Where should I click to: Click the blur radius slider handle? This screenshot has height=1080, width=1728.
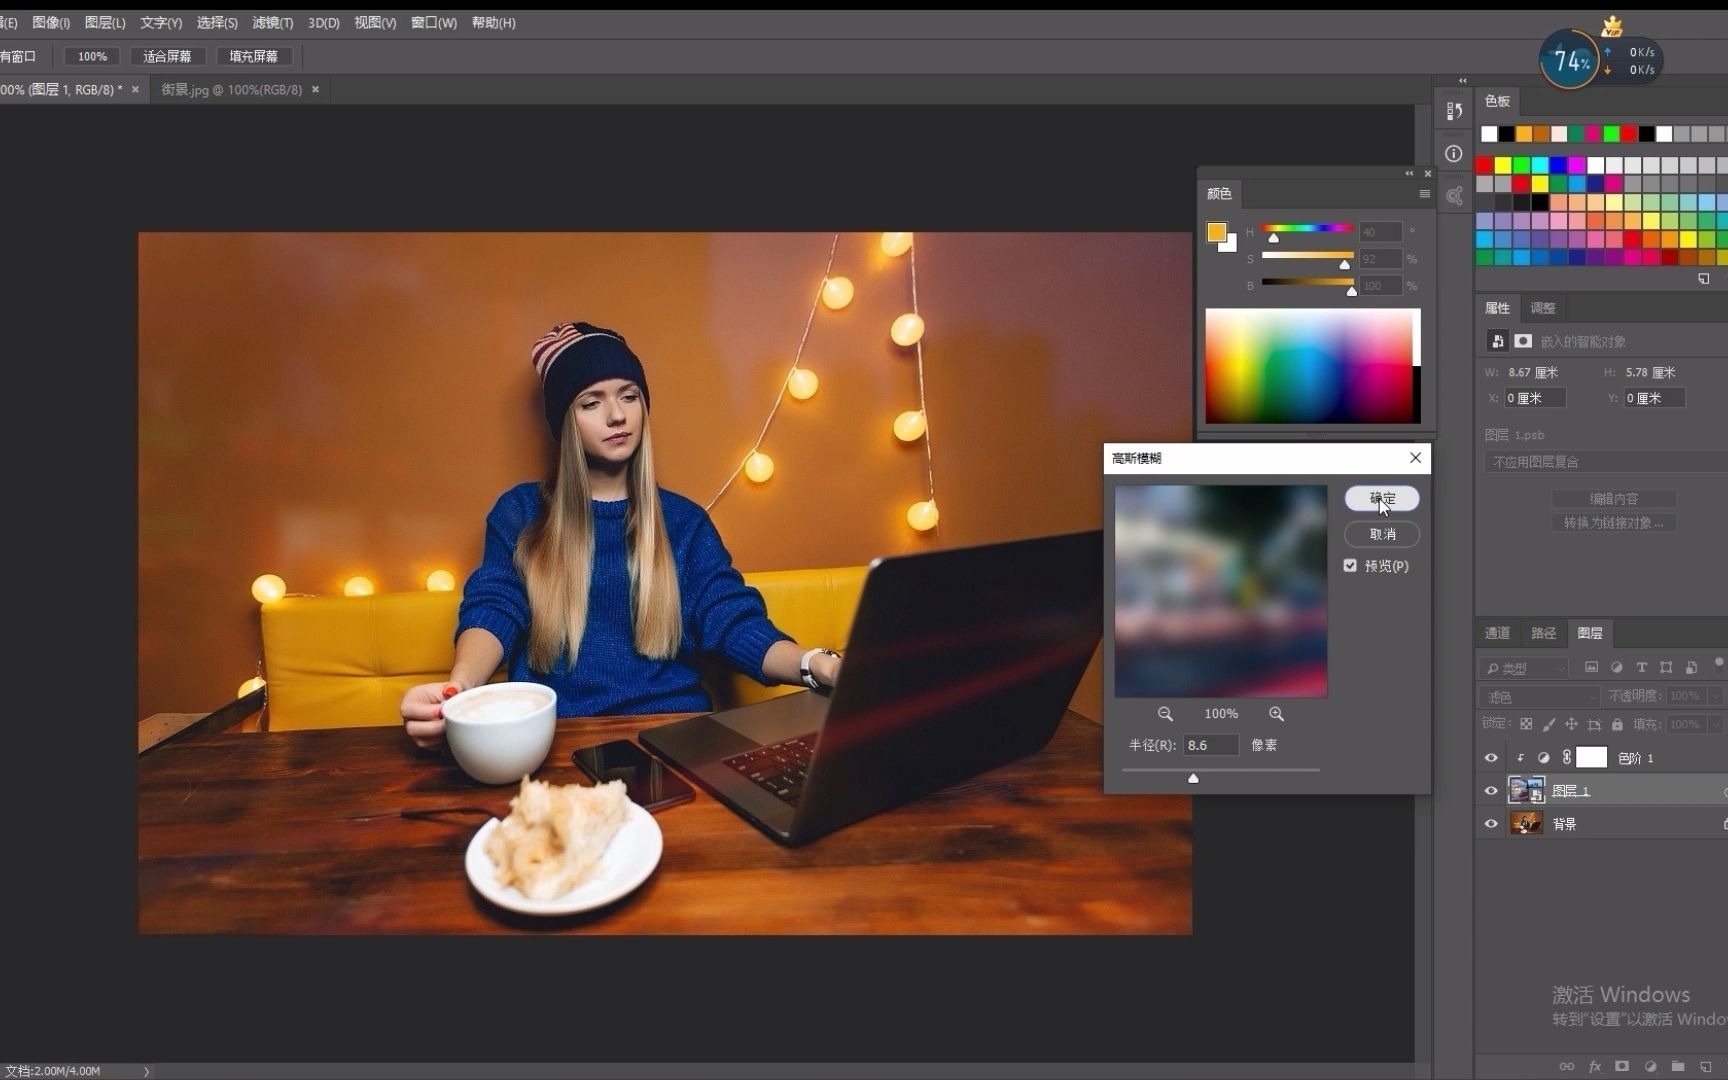tap(1193, 778)
